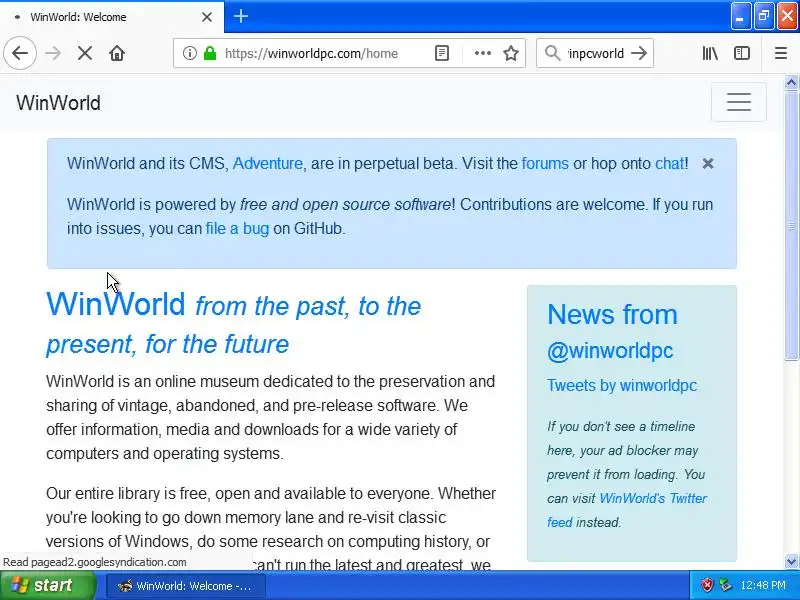Open page actions three-dots menu
The image size is (800, 600).
pos(483,53)
